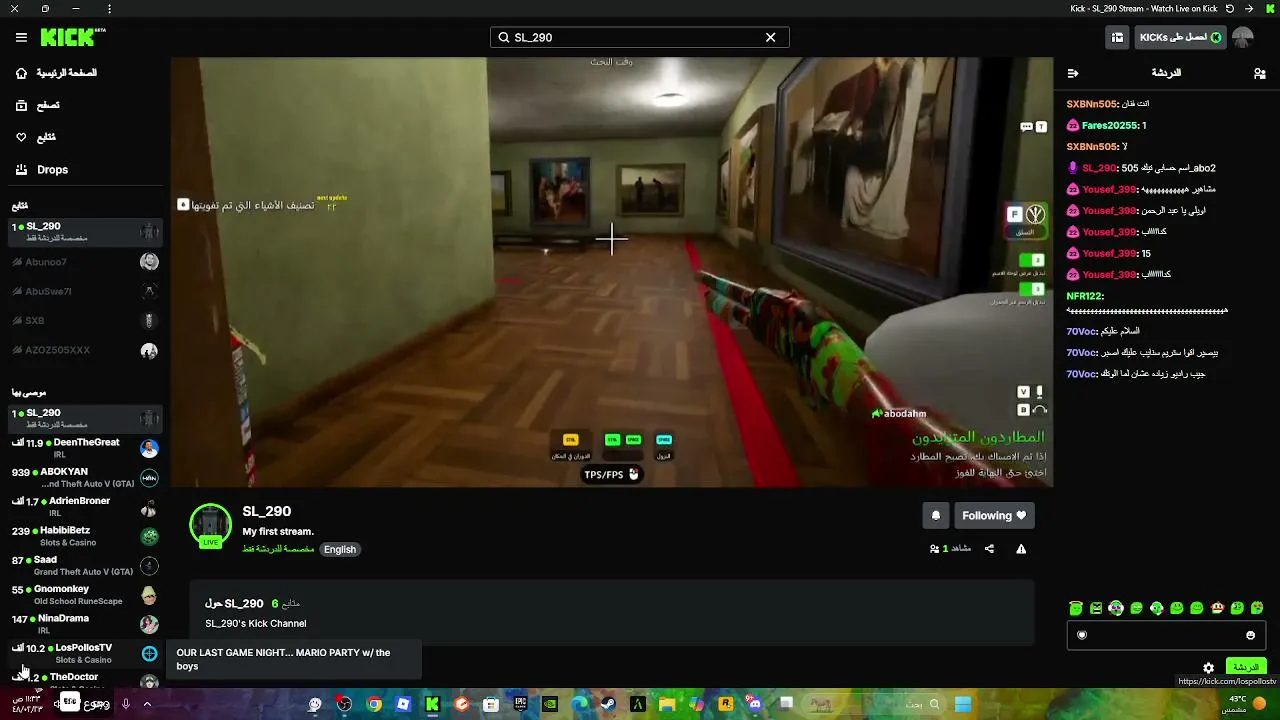
Task: Open AdrienBroner's IRL stream
Action: tap(85, 506)
